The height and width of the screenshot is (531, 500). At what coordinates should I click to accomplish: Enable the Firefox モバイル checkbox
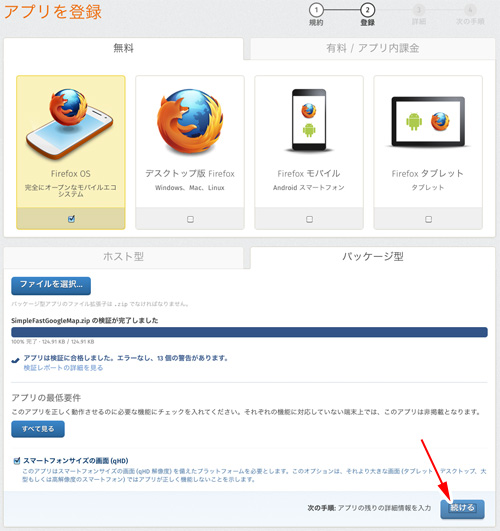(x=309, y=219)
